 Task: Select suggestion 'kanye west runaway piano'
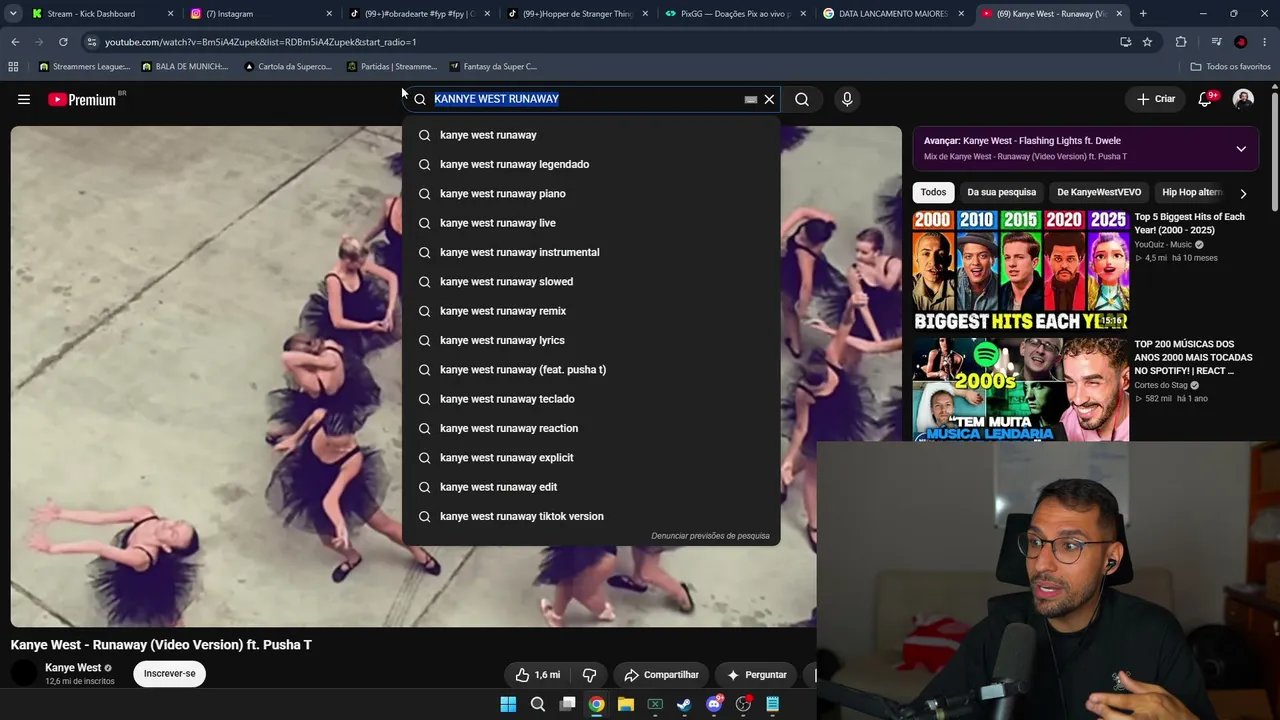pyautogui.click(x=591, y=193)
